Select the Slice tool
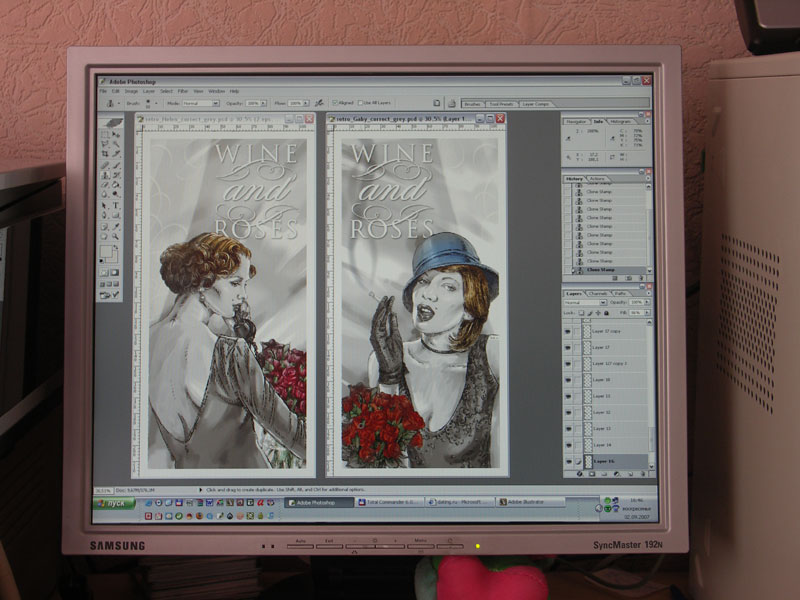Screen dimensions: 800x600 coord(116,154)
